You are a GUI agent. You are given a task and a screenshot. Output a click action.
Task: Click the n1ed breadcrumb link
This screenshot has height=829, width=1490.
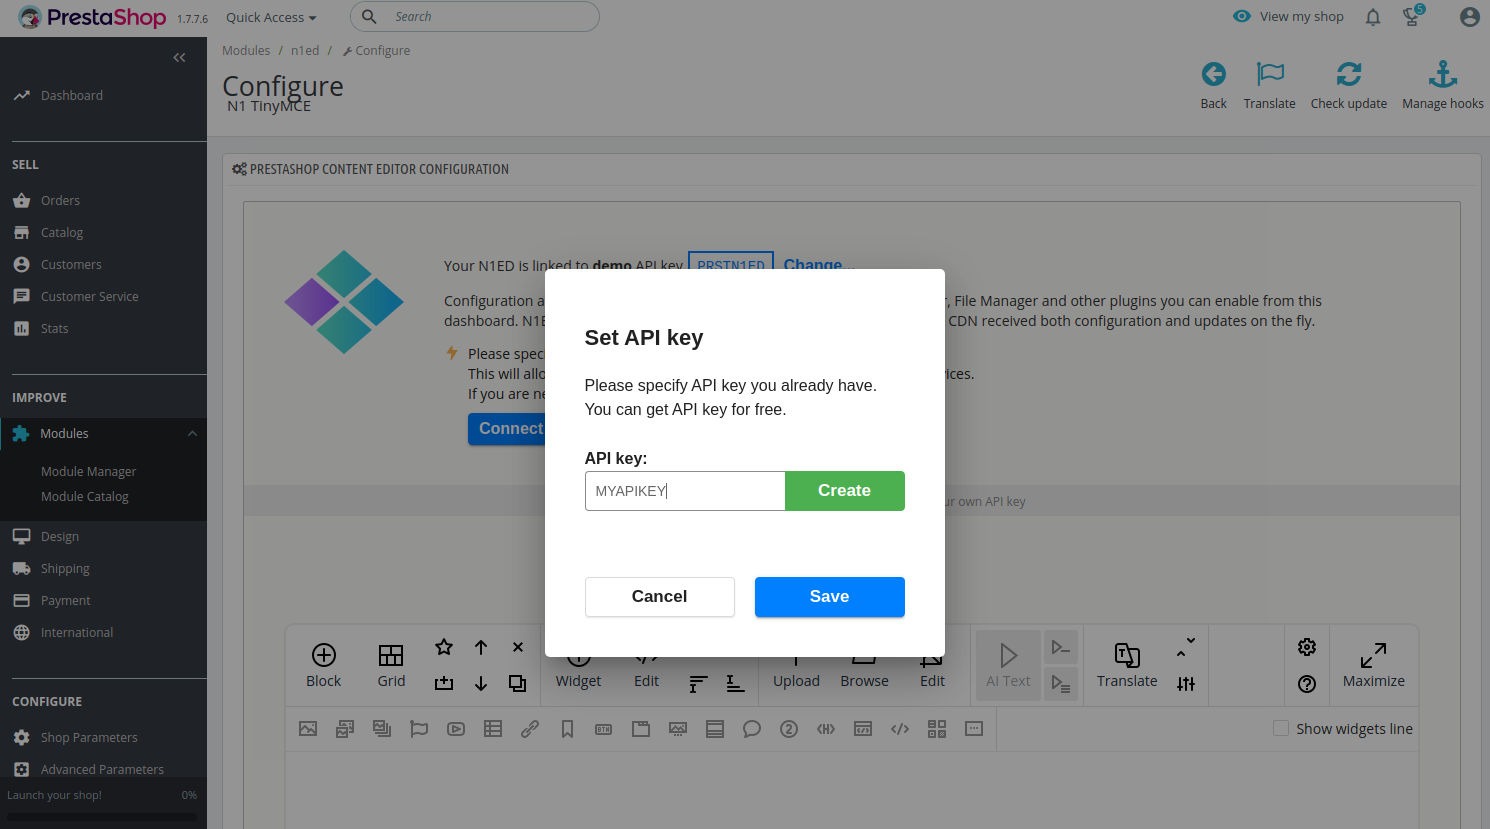305,51
